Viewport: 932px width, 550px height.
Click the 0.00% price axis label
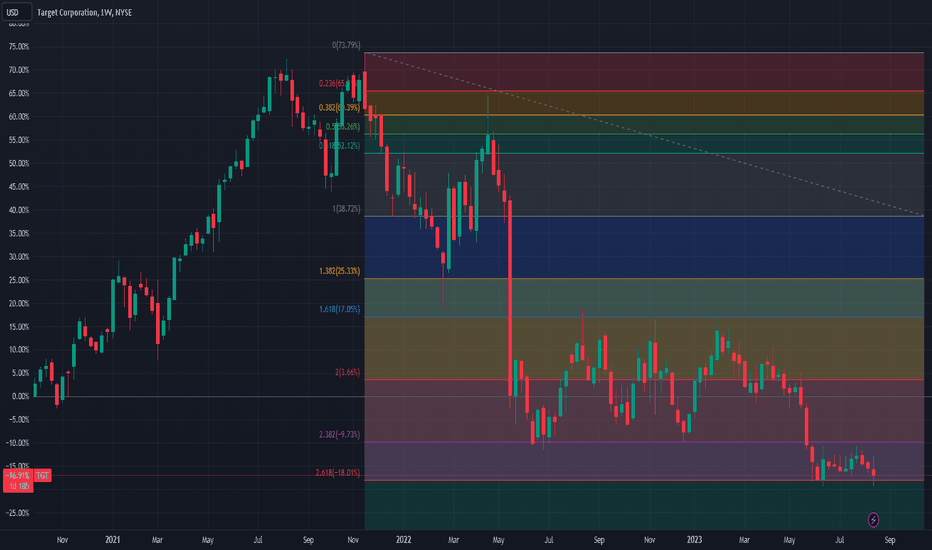pyautogui.click(x=20, y=397)
